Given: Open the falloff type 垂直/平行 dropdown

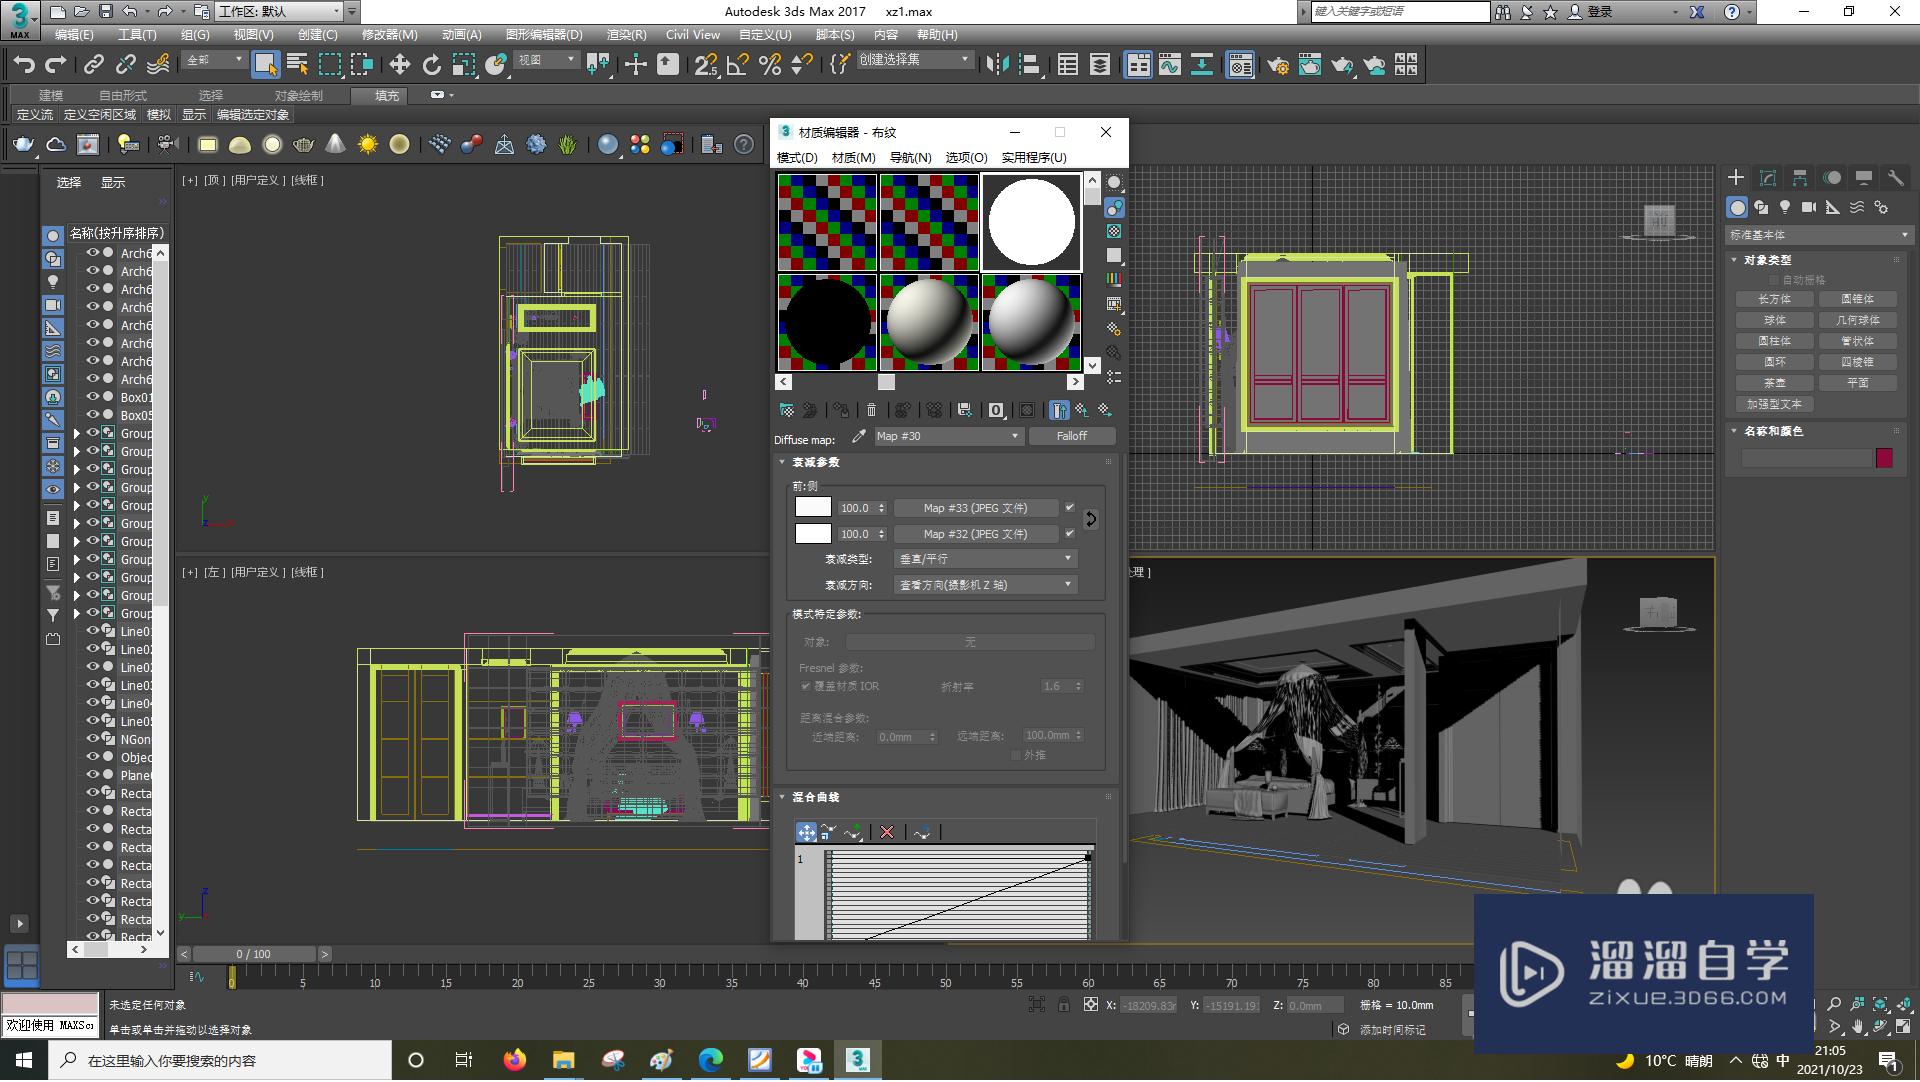Looking at the screenshot, I should click(x=985, y=559).
